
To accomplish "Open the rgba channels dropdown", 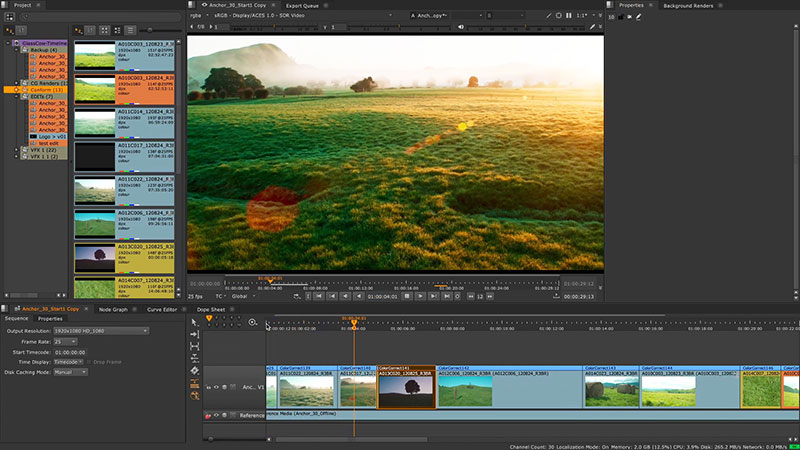I will 199,16.
